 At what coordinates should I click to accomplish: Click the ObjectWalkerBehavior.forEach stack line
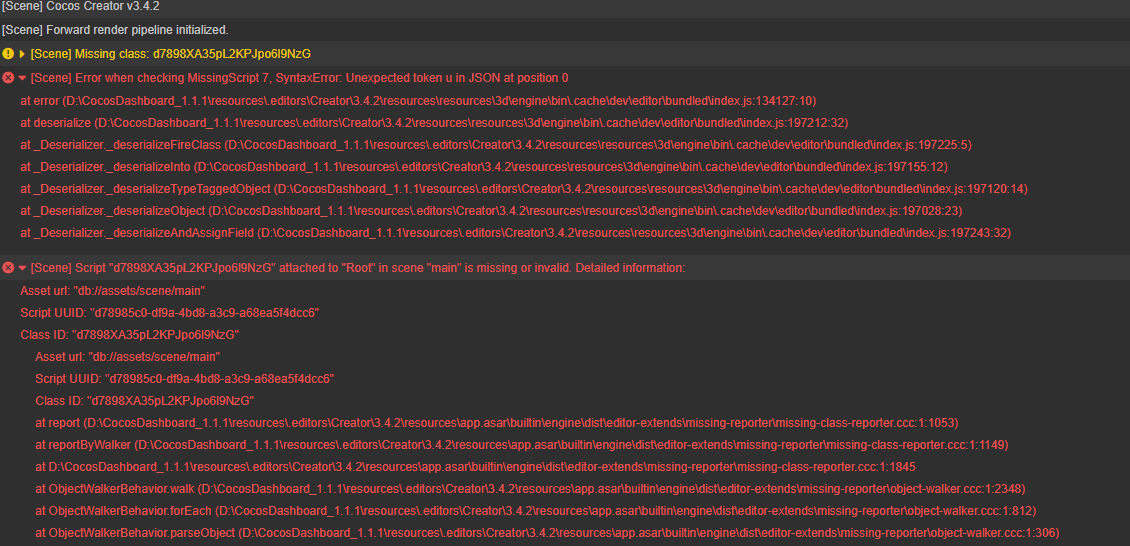pyautogui.click(x=535, y=511)
